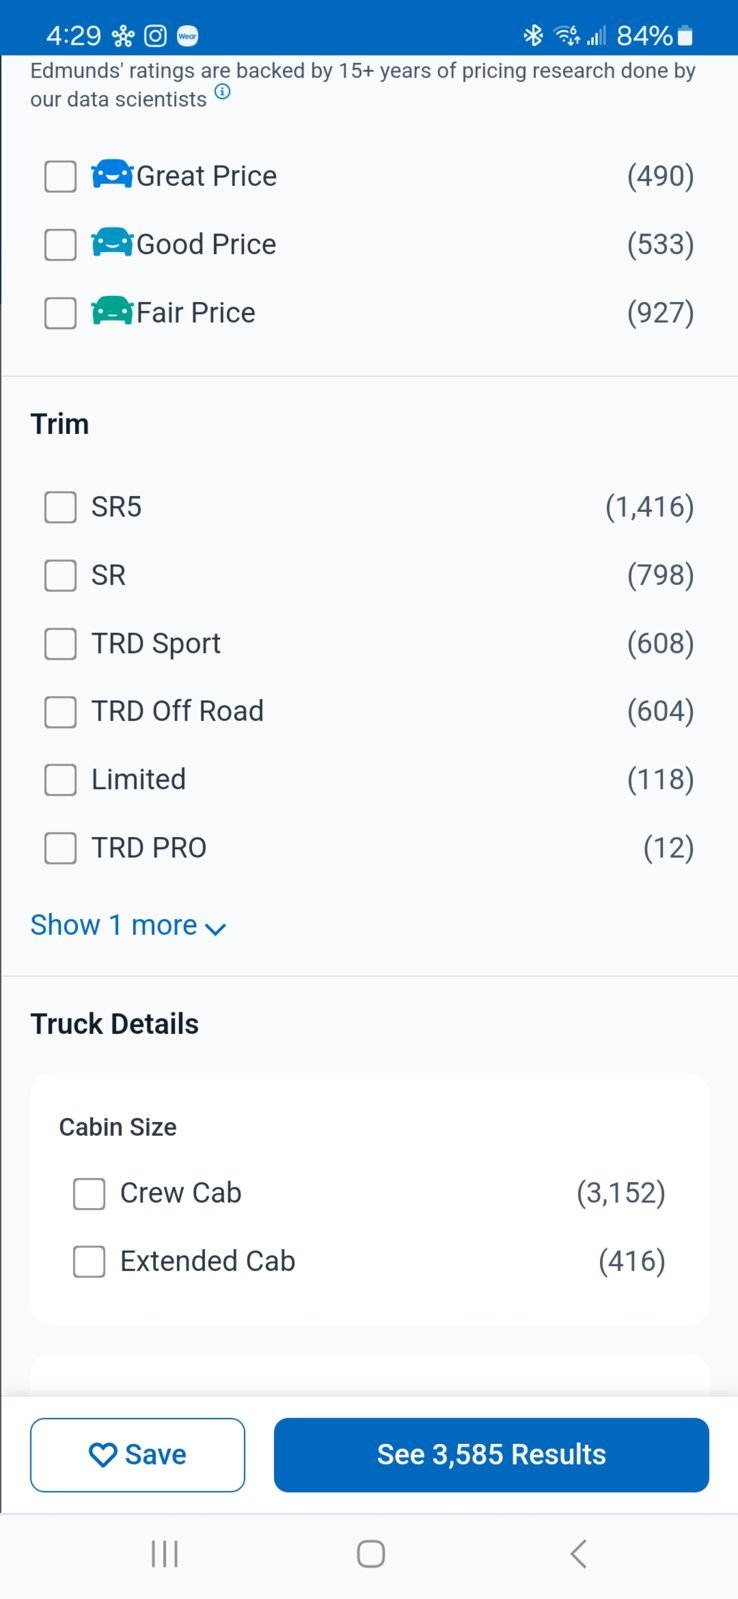Tap the green Fair Price car icon

tap(112, 310)
